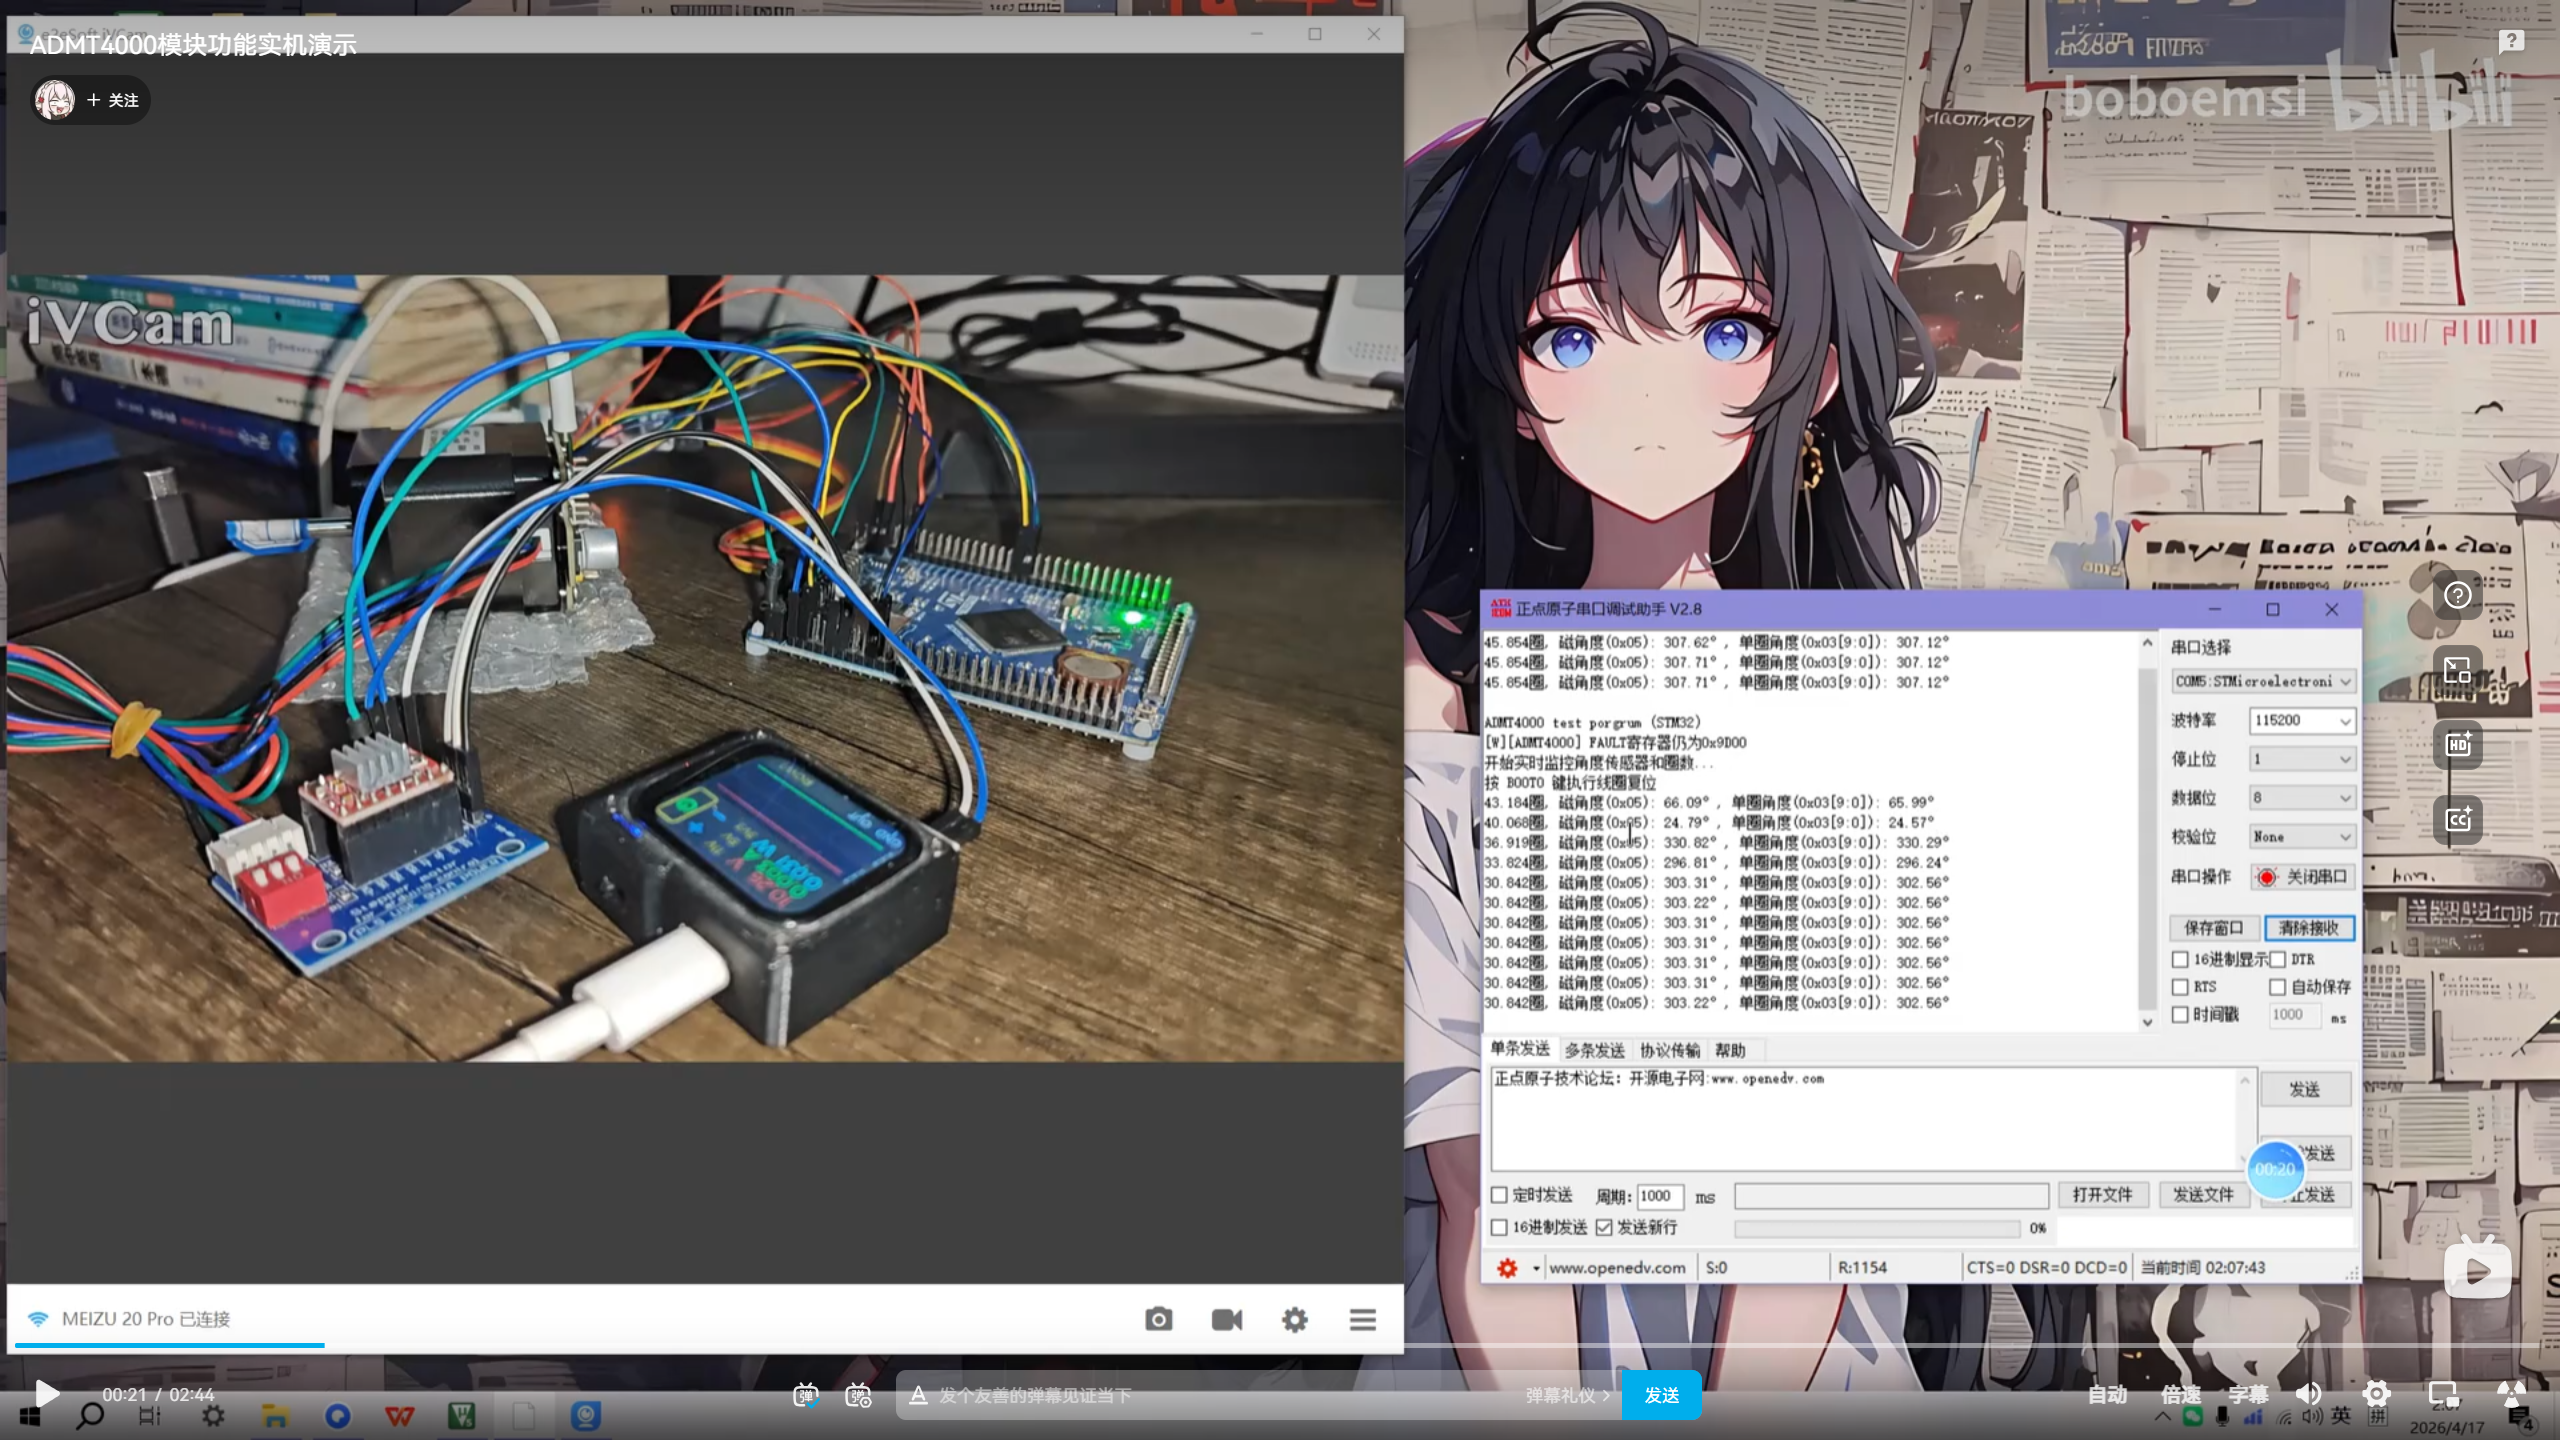
Task: Open iVCam settings gear
Action: (1294, 1320)
